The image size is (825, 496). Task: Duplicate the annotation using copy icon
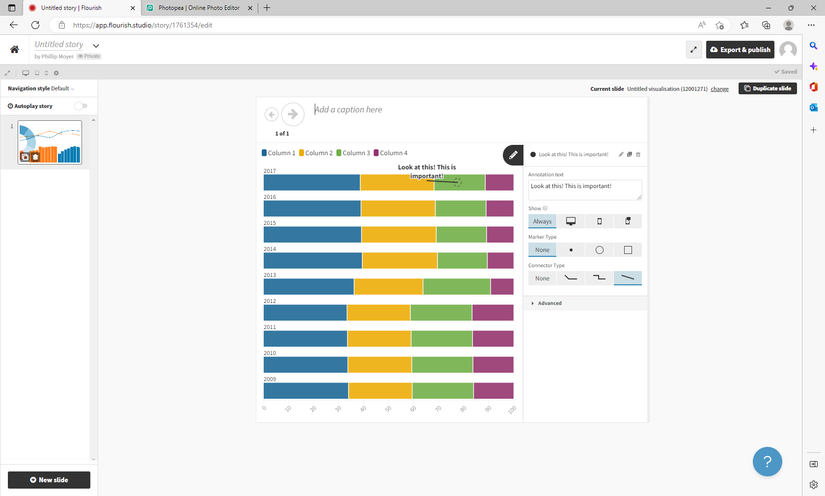pos(629,154)
